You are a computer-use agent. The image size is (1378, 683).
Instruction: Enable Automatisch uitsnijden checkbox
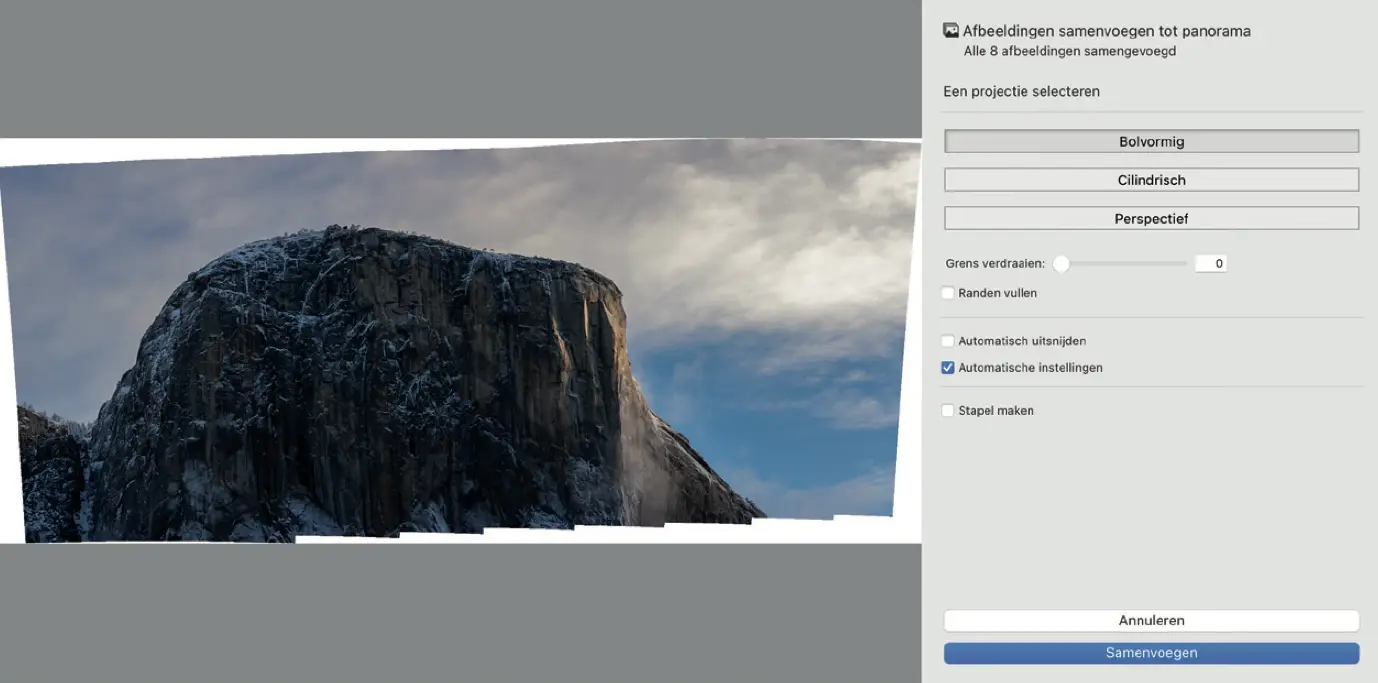(x=948, y=341)
